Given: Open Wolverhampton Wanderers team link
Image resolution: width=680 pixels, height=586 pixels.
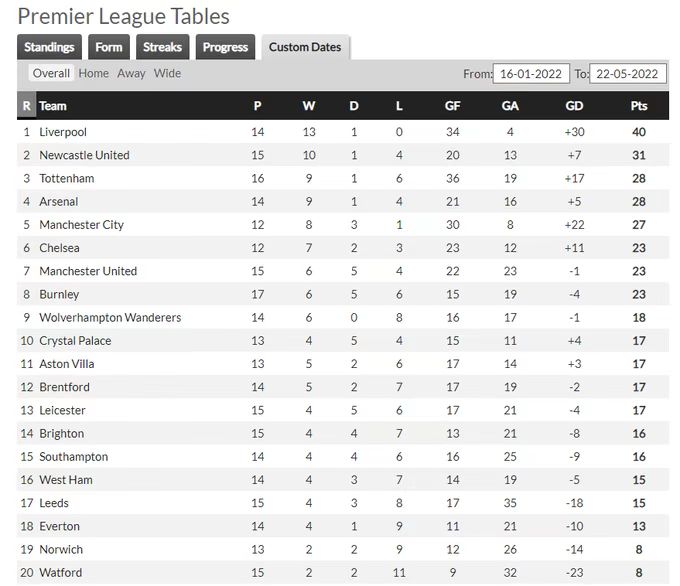Looking at the screenshot, I should click(110, 318).
